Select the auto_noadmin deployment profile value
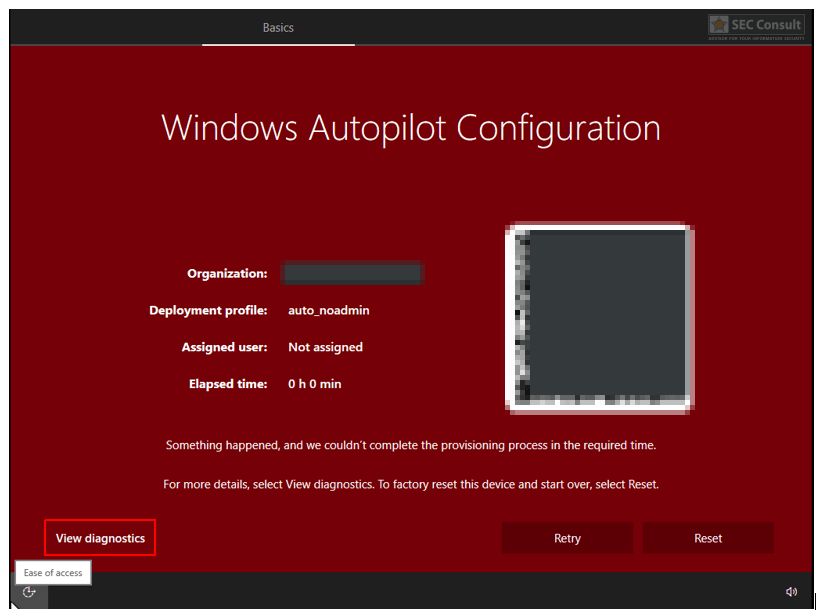 pos(329,310)
